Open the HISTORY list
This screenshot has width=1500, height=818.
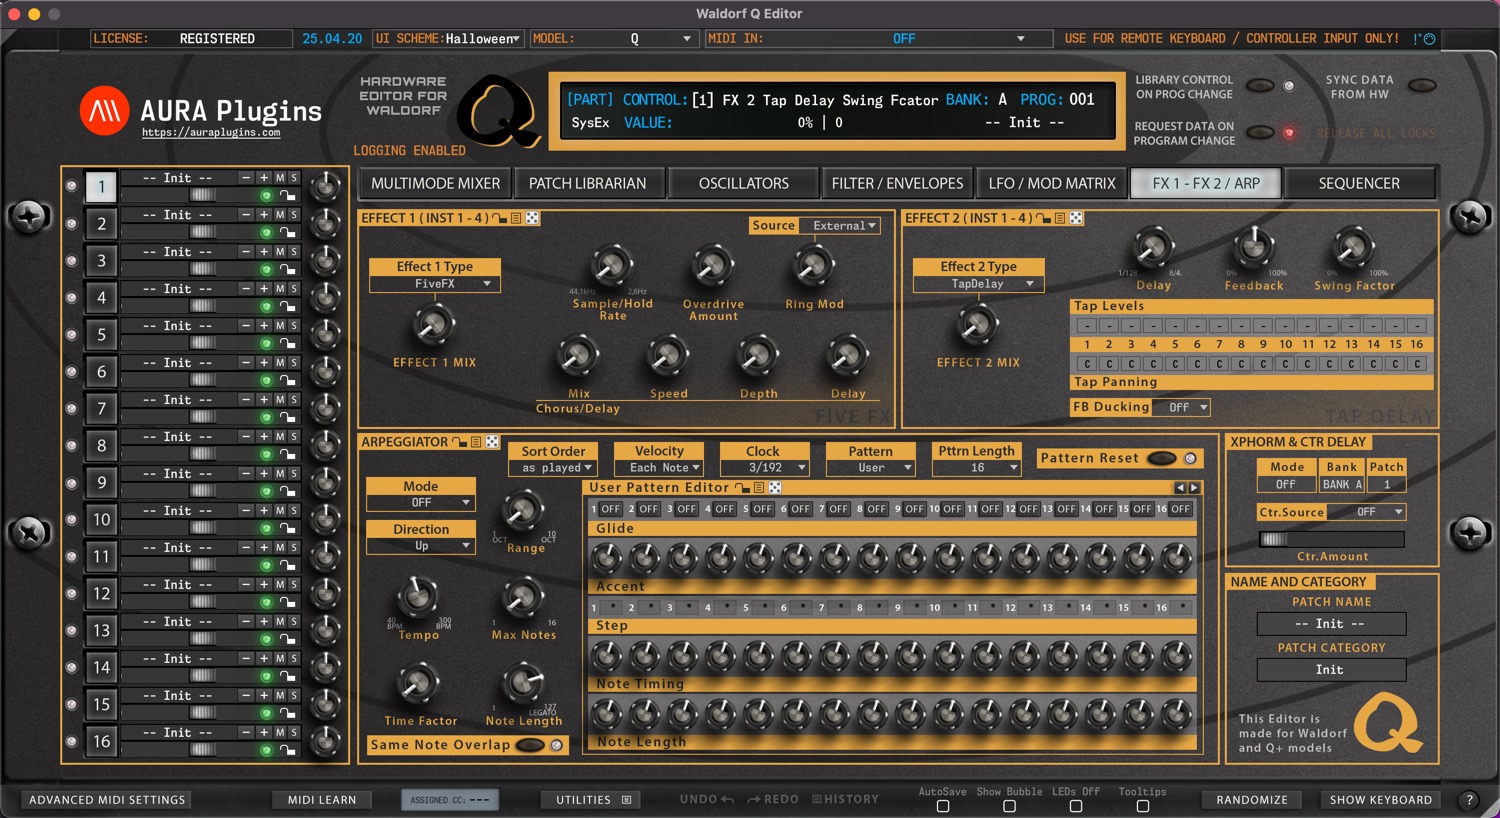pos(845,800)
